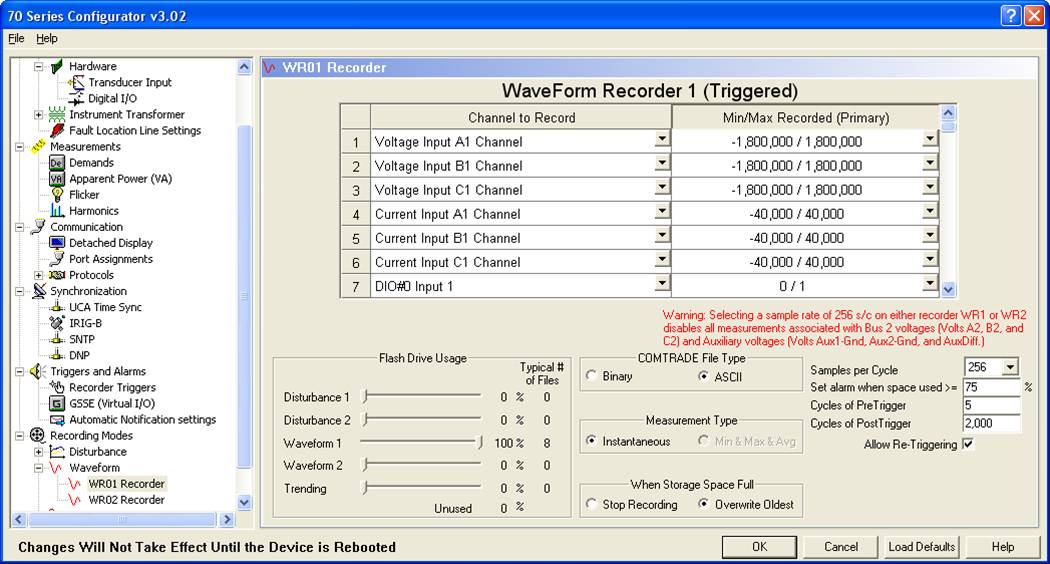The width and height of the screenshot is (1050, 564).
Task: Open channel dropdown for DIO#0 Input 1
Action: 662,284
